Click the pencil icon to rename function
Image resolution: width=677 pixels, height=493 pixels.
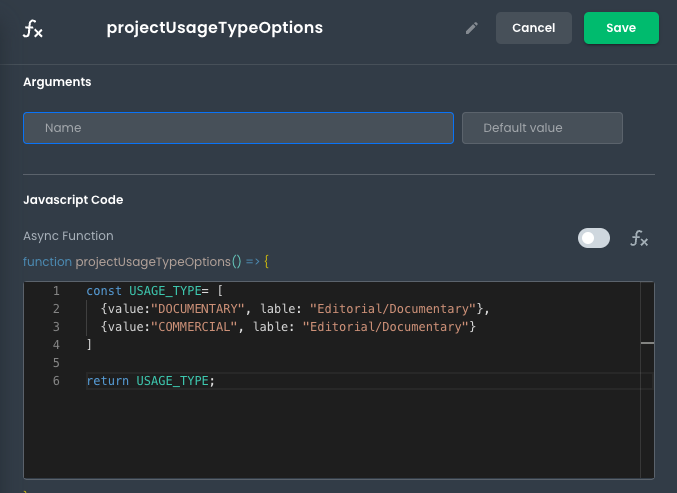tap(472, 28)
